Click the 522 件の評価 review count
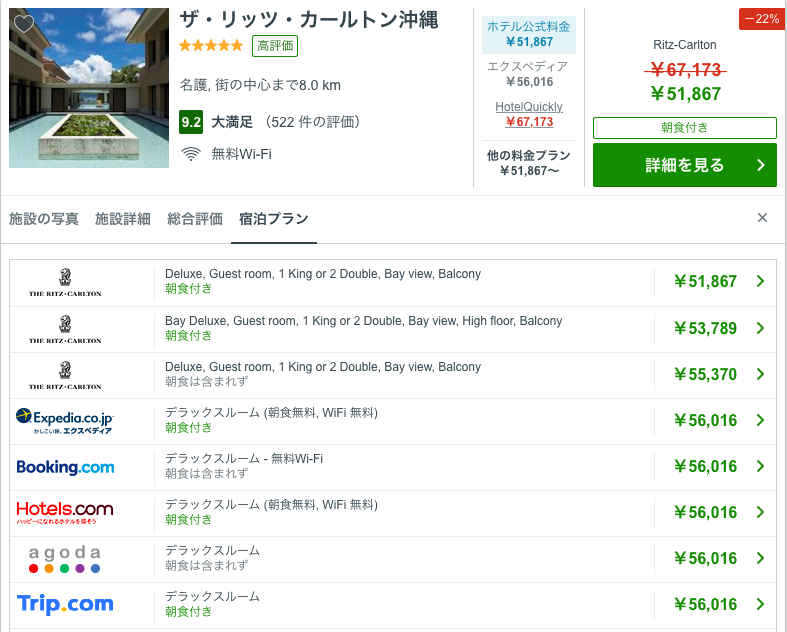Screen dimensions: 787x632 point(313,122)
